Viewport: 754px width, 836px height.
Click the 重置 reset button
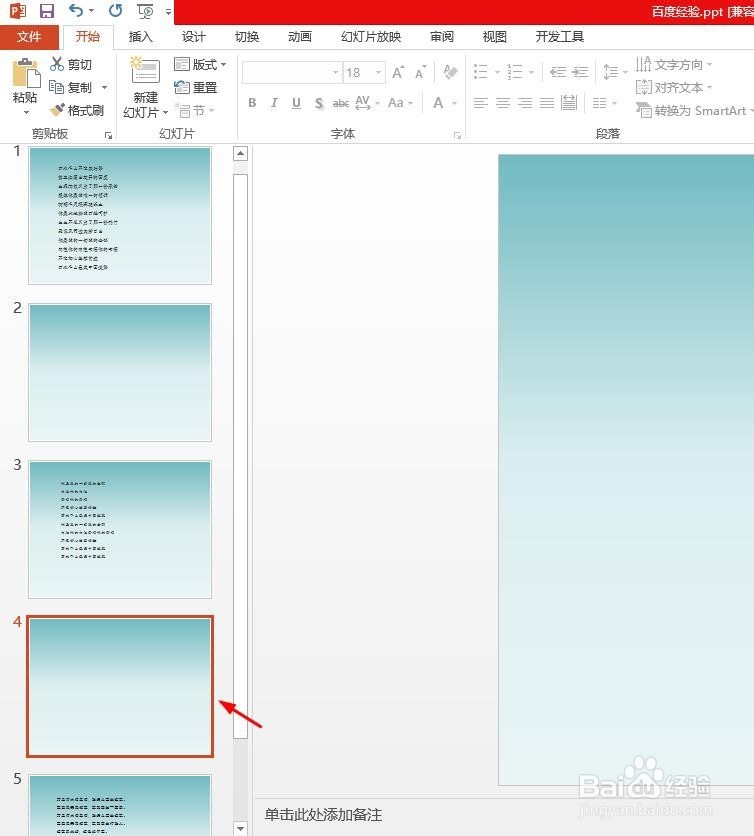(x=196, y=87)
